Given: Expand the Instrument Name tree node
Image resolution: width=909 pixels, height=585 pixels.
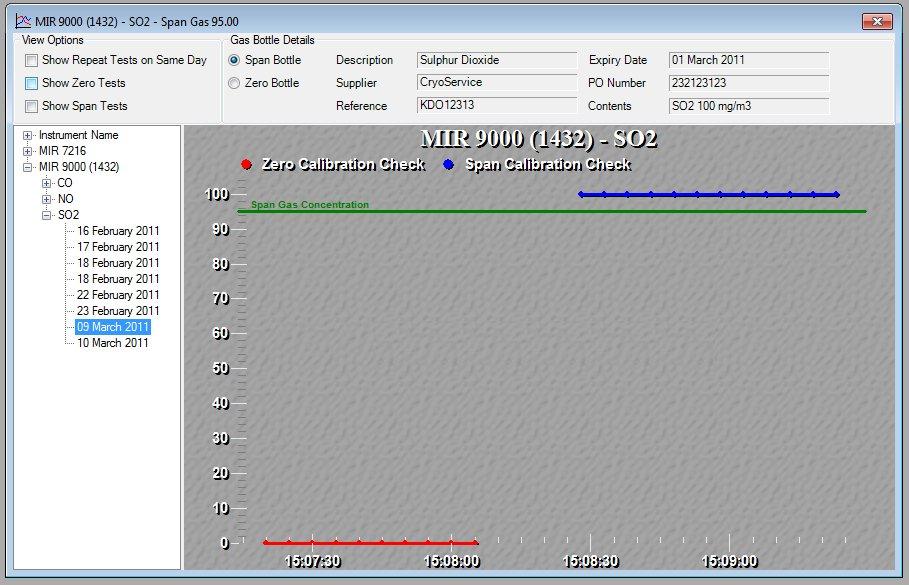Looking at the screenshot, I should (27, 135).
